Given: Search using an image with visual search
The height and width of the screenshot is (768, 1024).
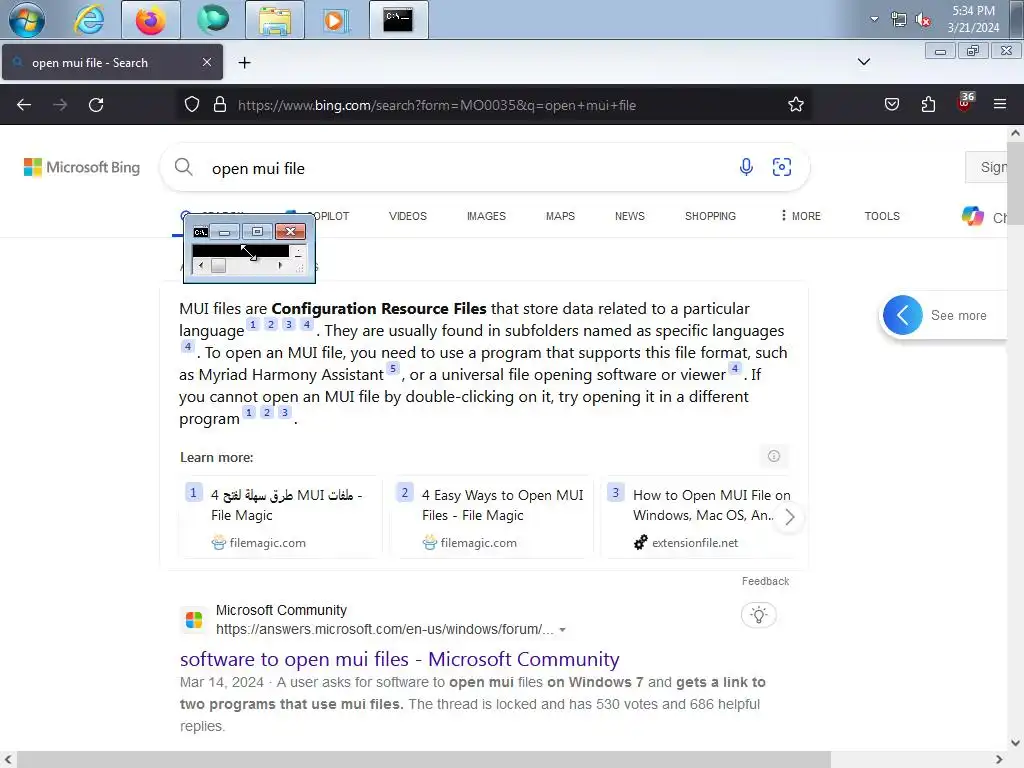Looking at the screenshot, I should [x=782, y=167].
